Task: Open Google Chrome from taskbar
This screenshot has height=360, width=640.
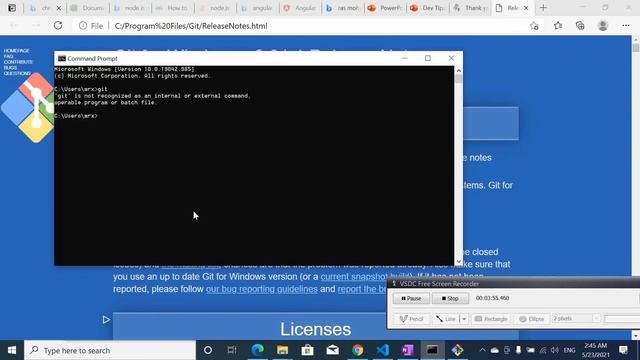Action: tap(358, 350)
